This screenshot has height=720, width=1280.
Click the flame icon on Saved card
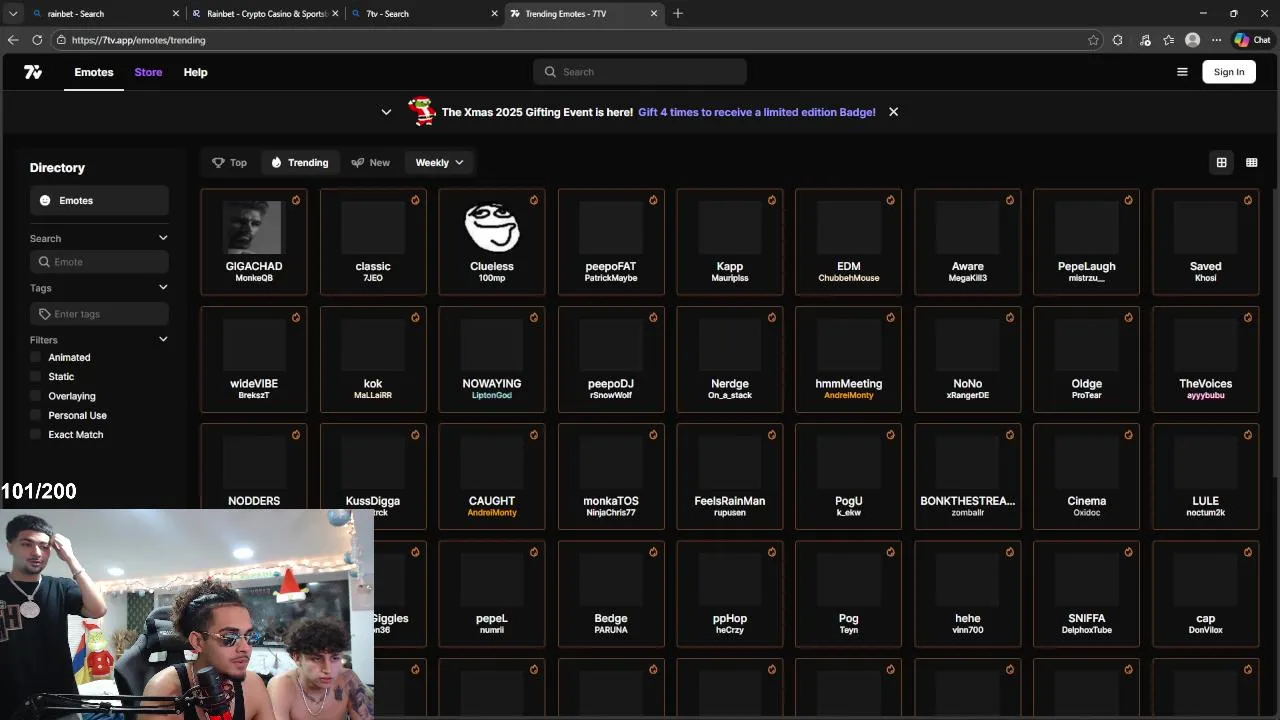[1248, 200]
